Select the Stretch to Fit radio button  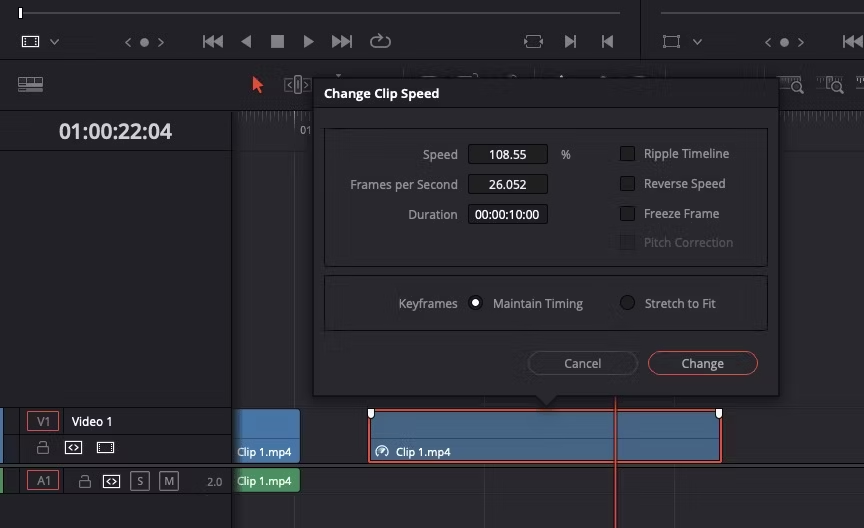627,303
